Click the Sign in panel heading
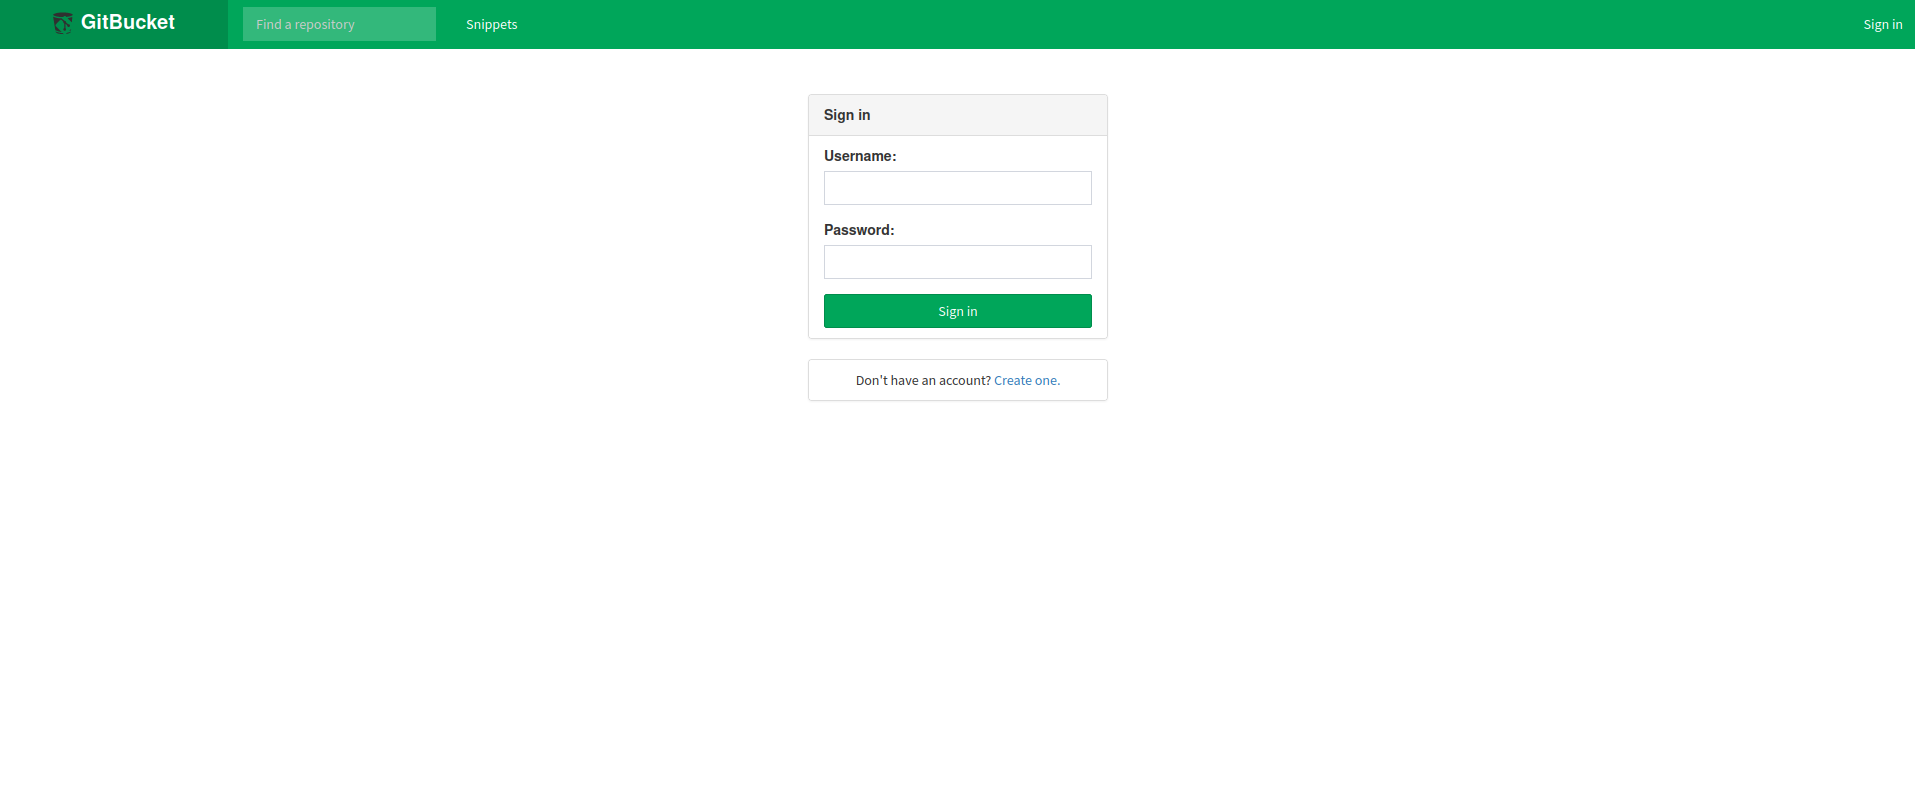 847,115
